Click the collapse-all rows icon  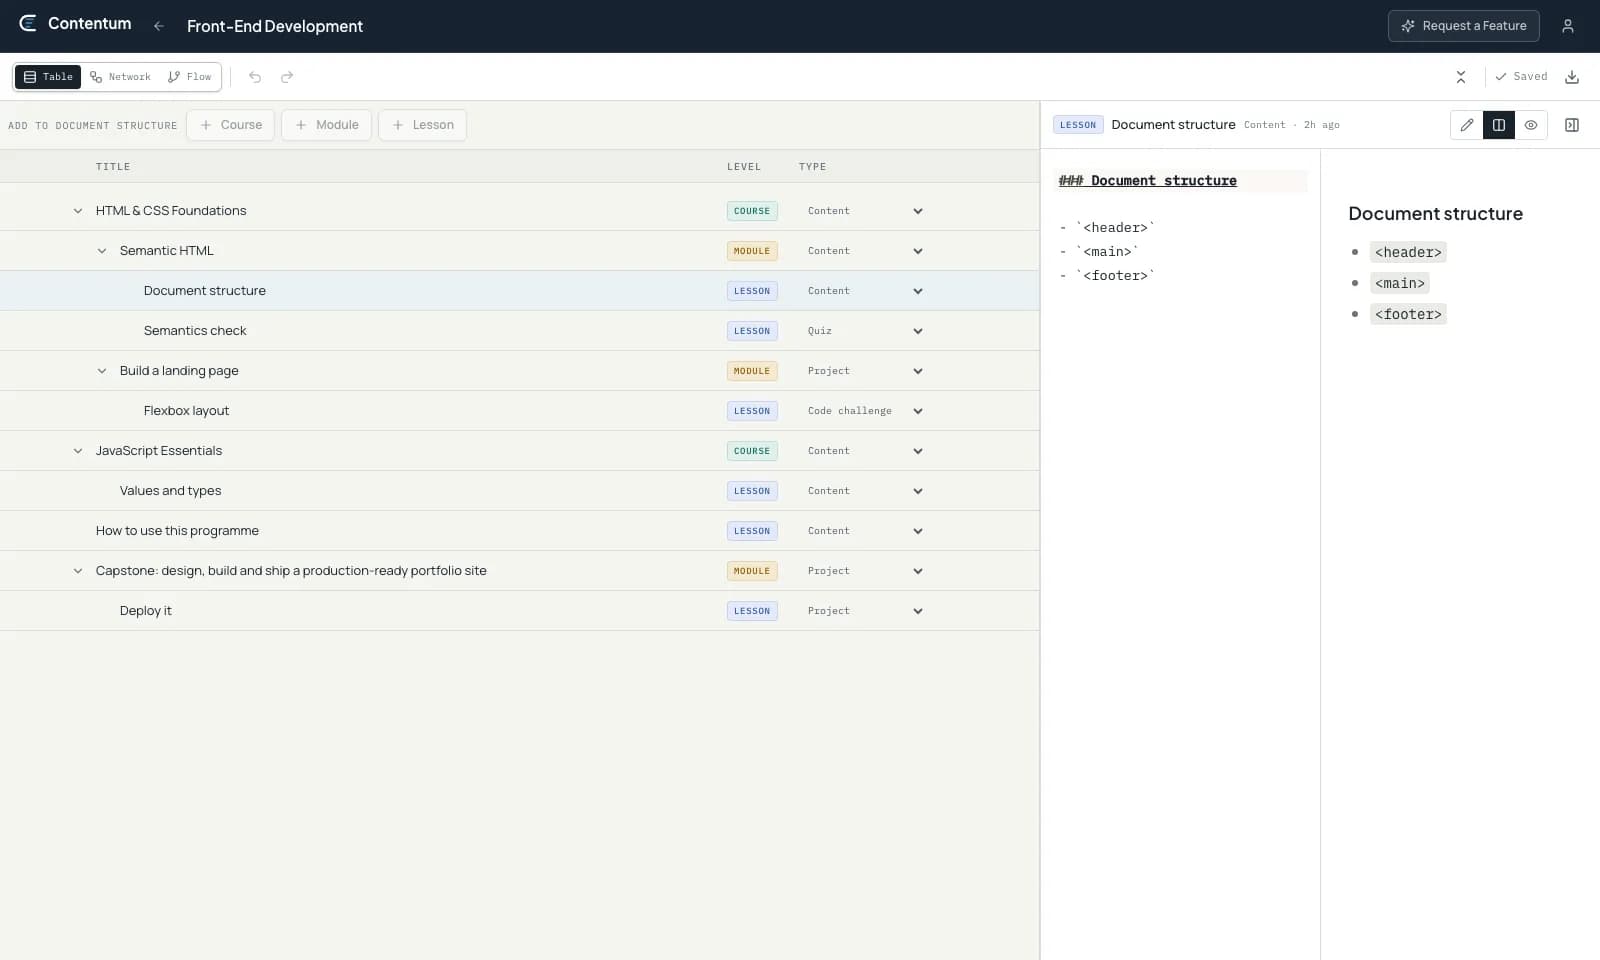click(1460, 77)
